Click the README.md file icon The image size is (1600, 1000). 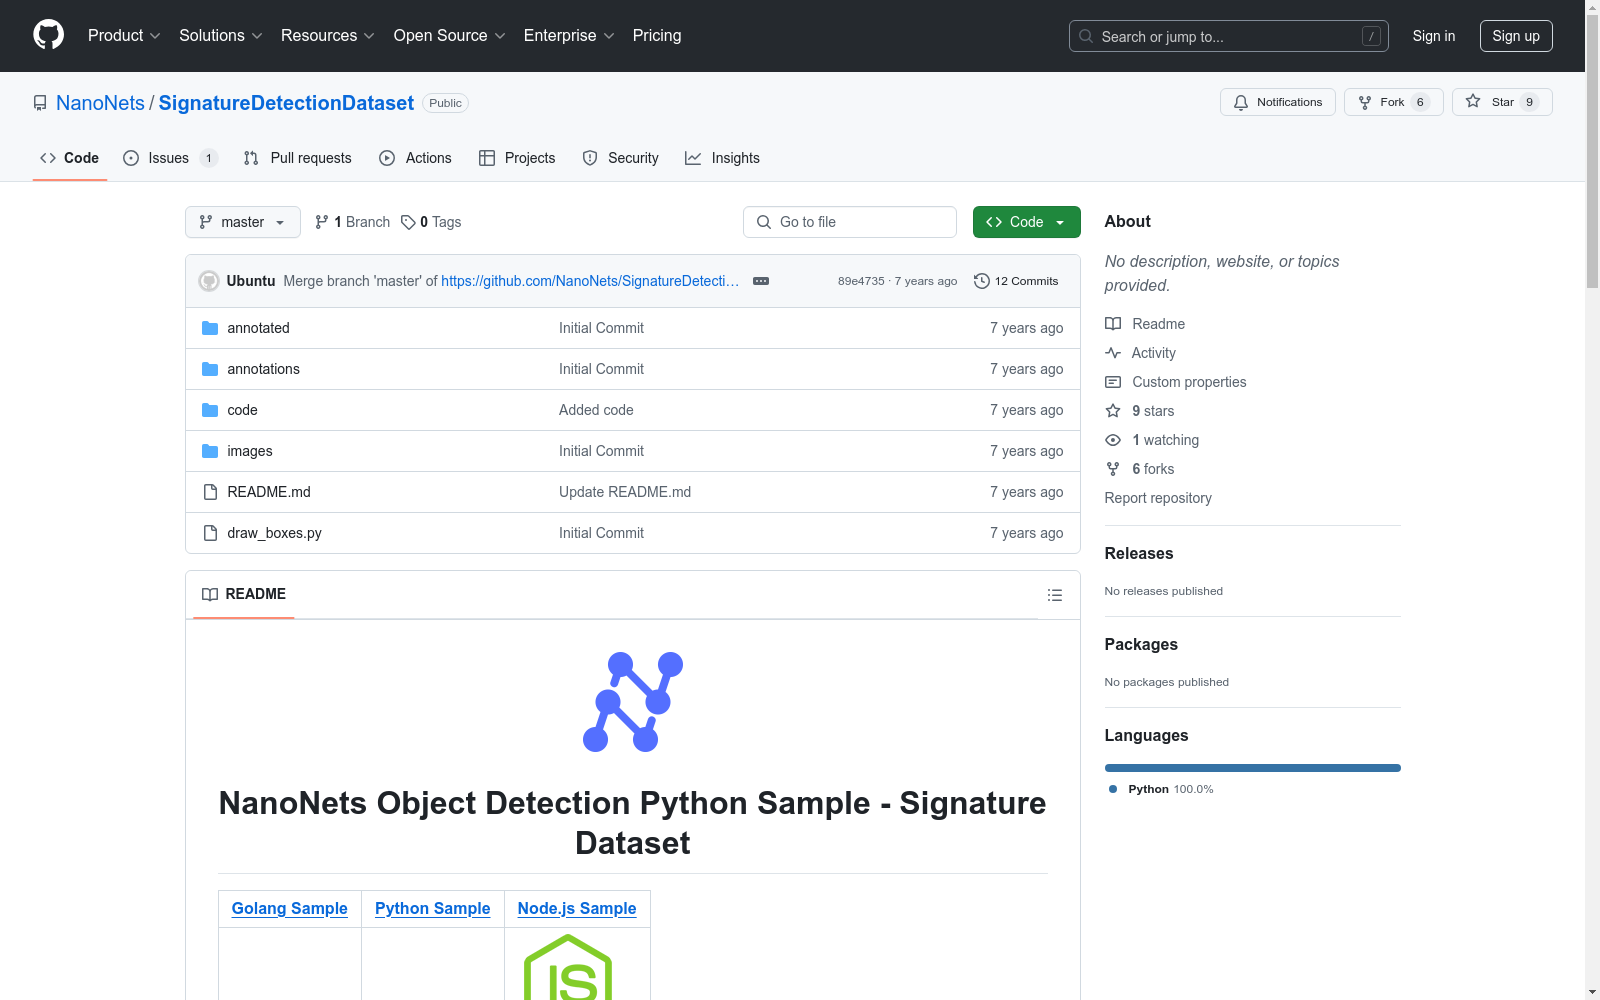[210, 492]
